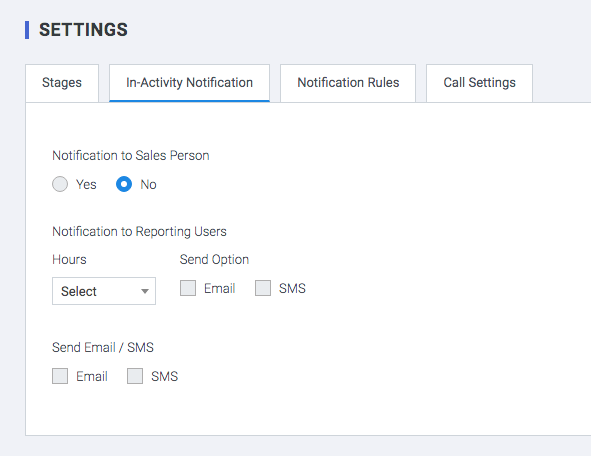Viewport: 591px width, 456px height.
Task: Tick the Email checkbox under Send Option
Action: tap(188, 288)
